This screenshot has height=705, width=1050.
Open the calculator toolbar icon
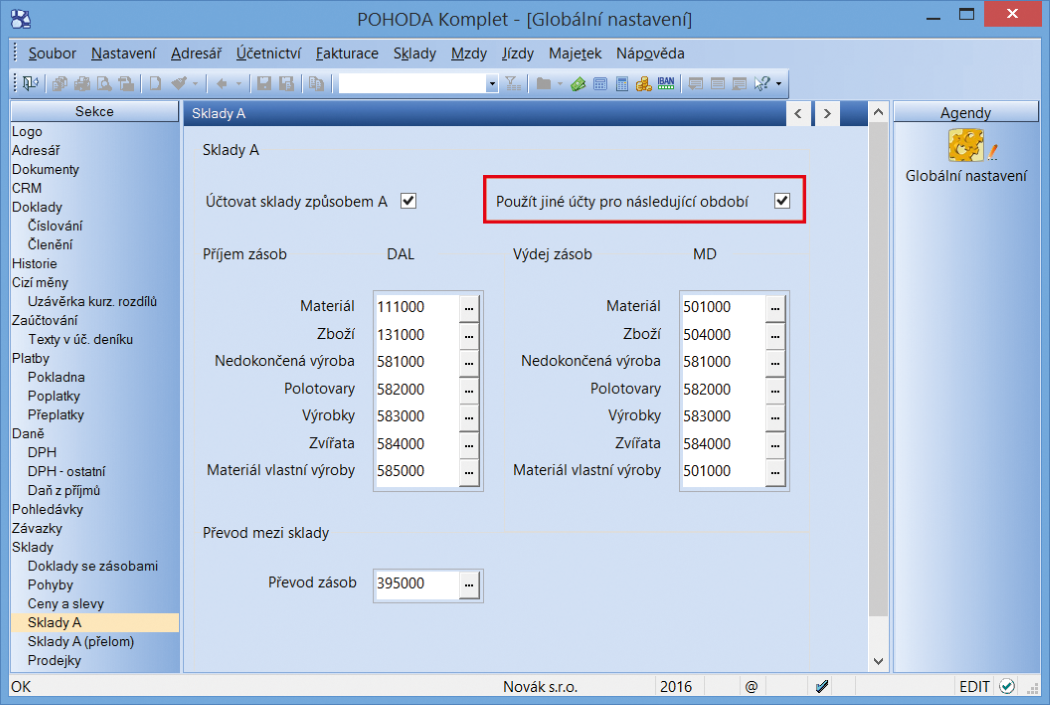[x=622, y=84]
